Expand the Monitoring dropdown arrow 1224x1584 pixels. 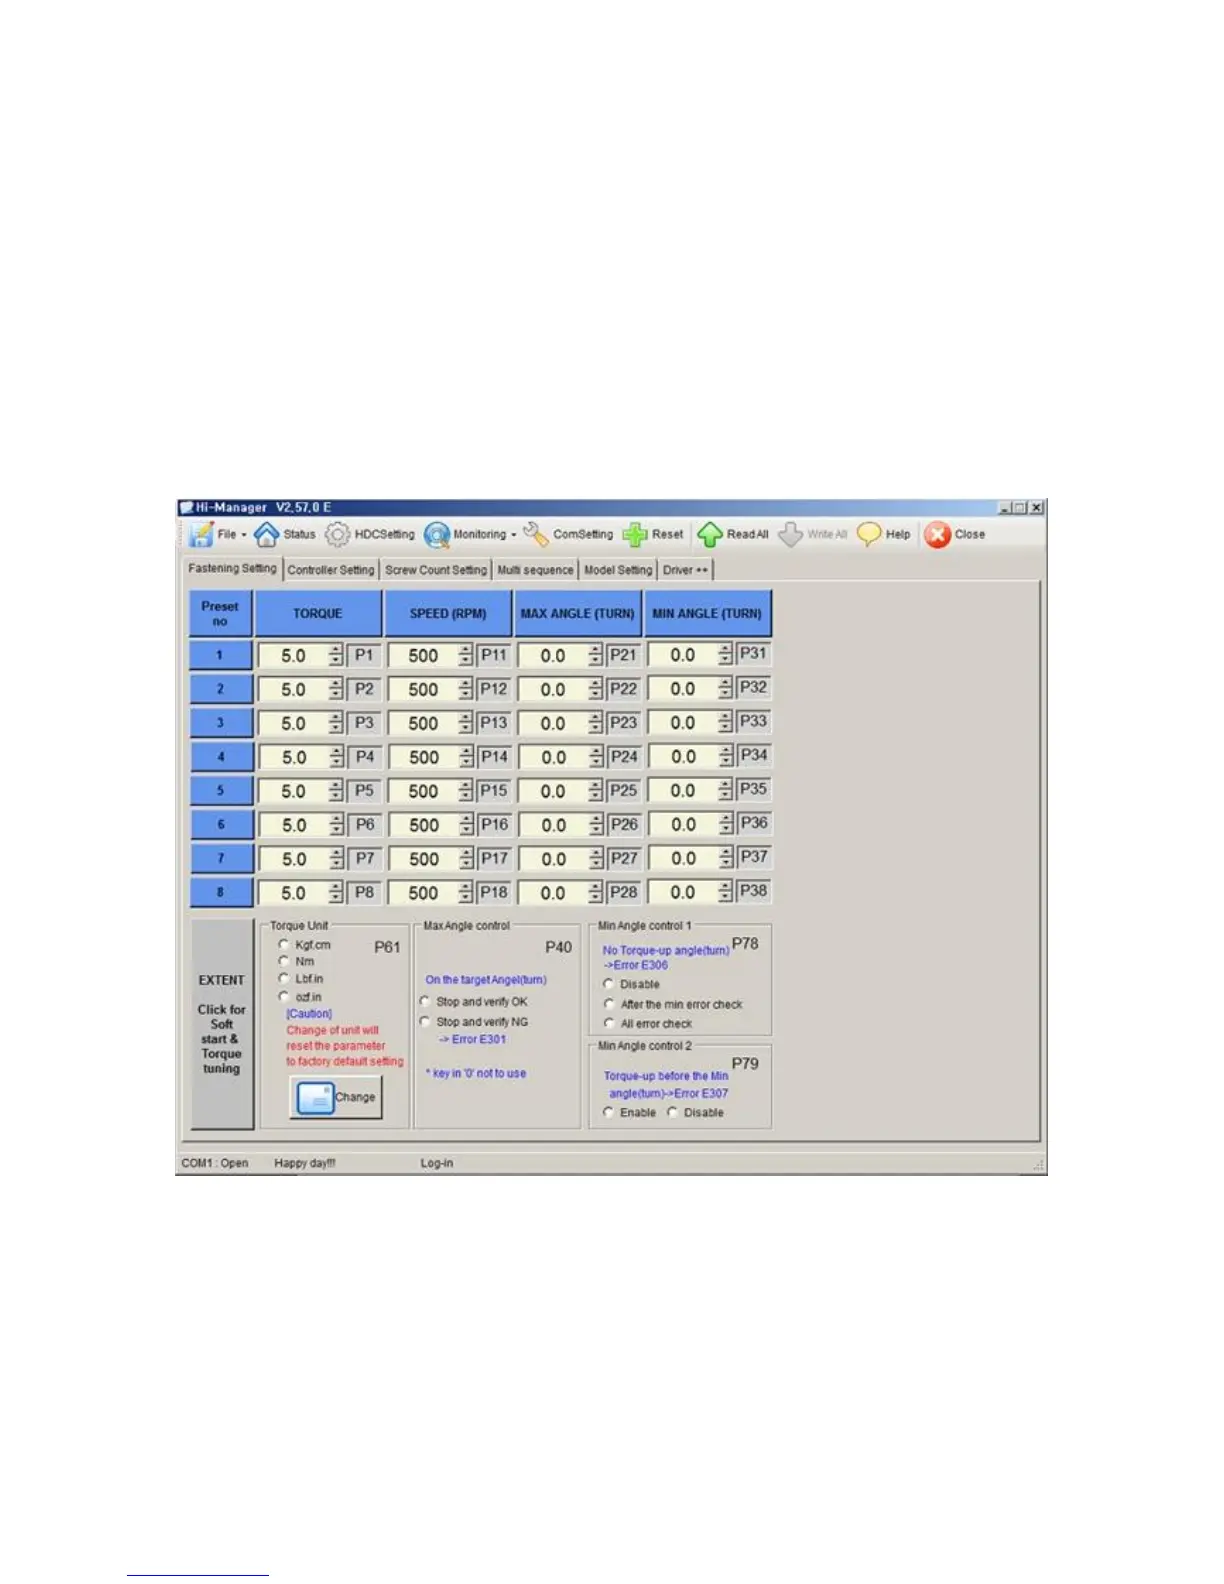pyautogui.click(x=514, y=535)
